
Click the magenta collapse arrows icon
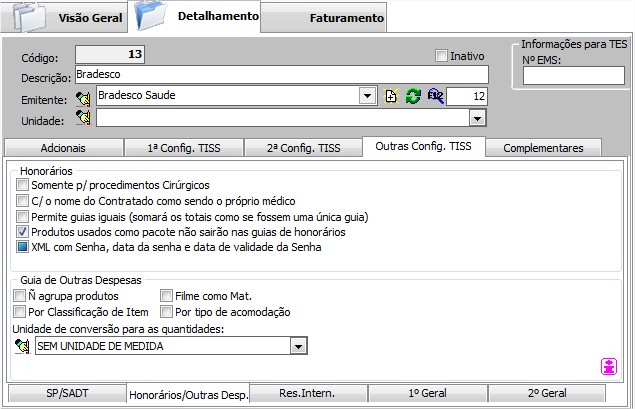click(608, 366)
